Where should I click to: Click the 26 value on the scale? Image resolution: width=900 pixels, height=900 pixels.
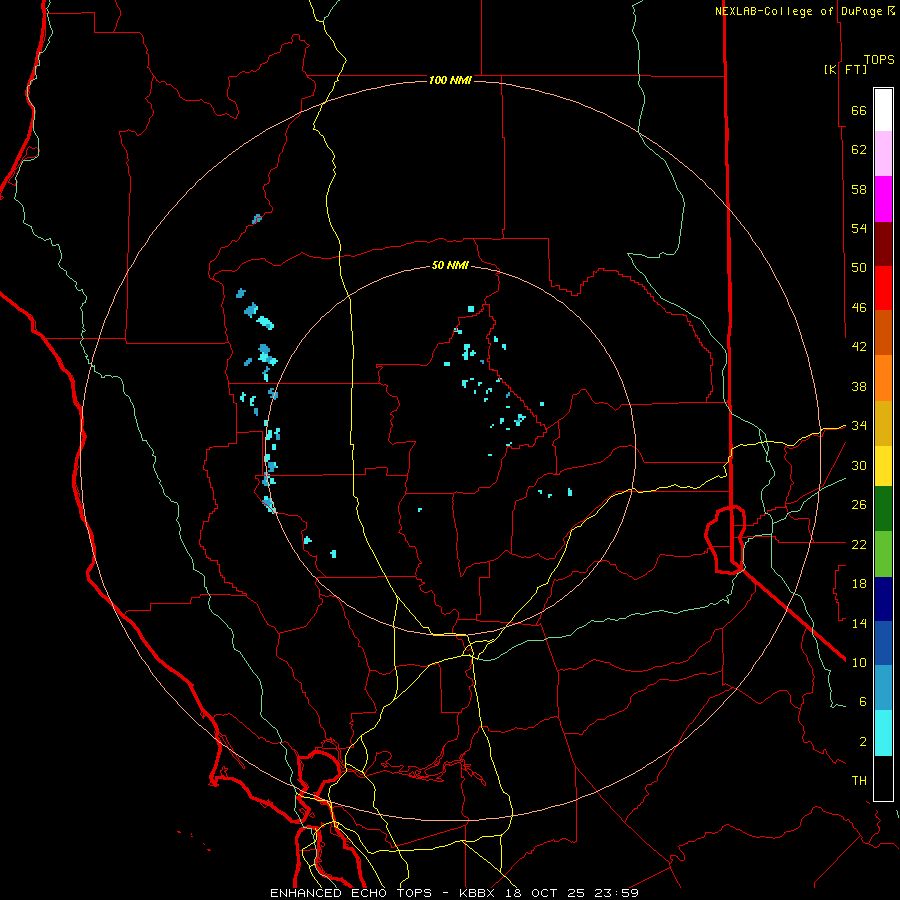pyautogui.click(x=859, y=505)
